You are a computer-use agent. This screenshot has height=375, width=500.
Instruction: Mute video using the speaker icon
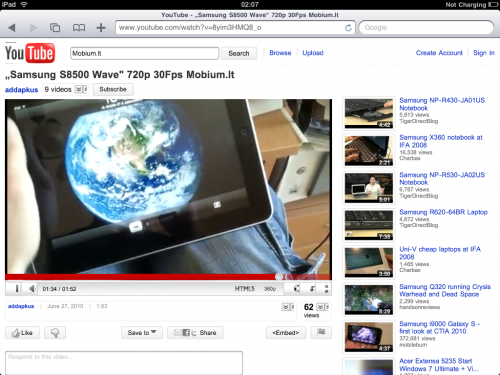(32, 289)
